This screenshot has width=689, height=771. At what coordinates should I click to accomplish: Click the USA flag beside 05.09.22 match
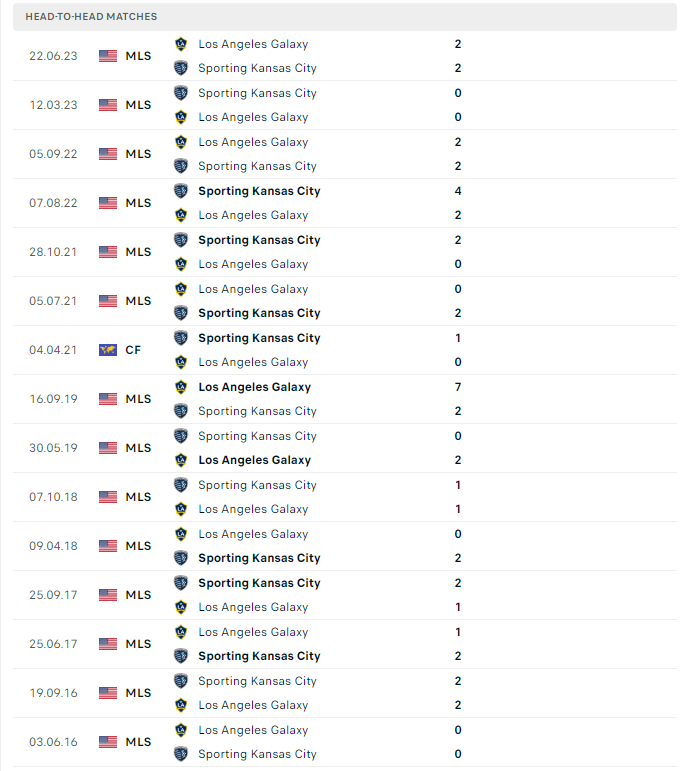pos(108,154)
